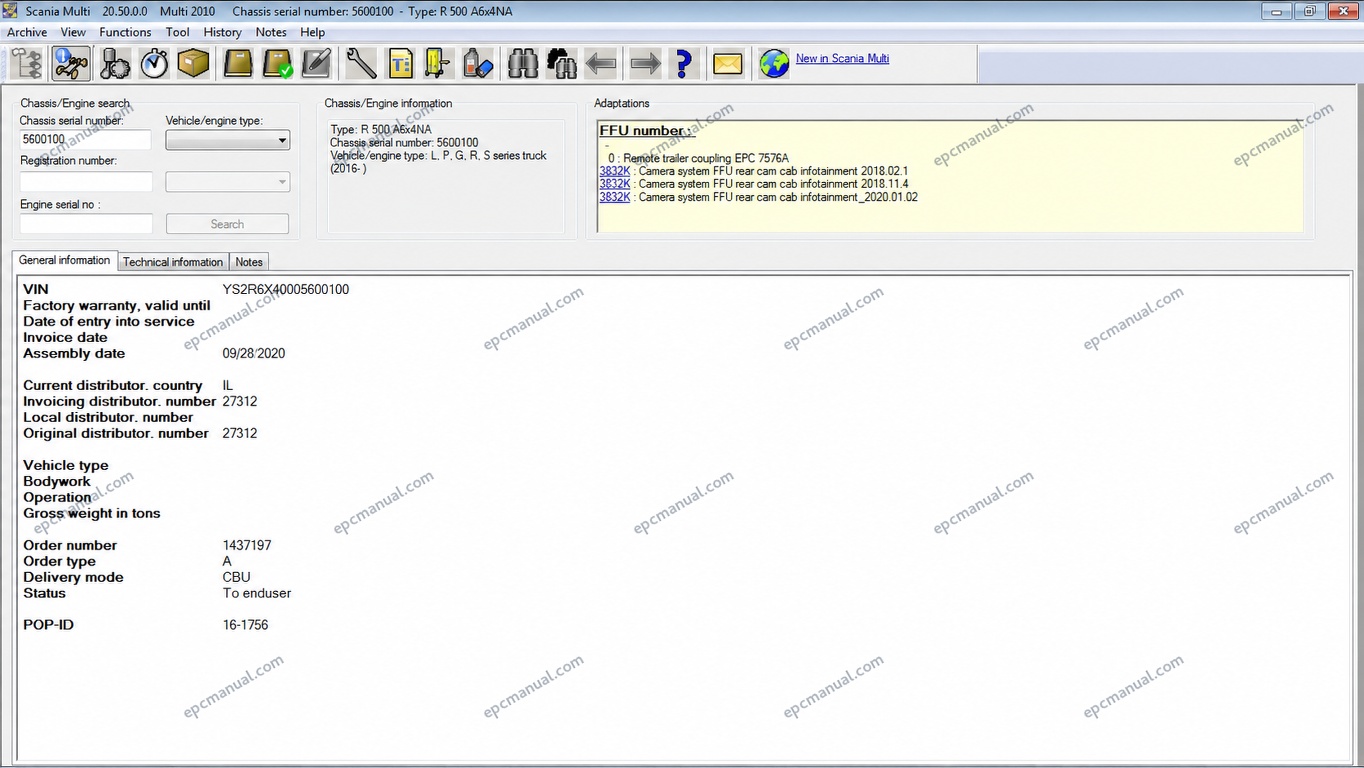Open help with the blue question mark
The height and width of the screenshot is (768, 1364).
click(683, 64)
